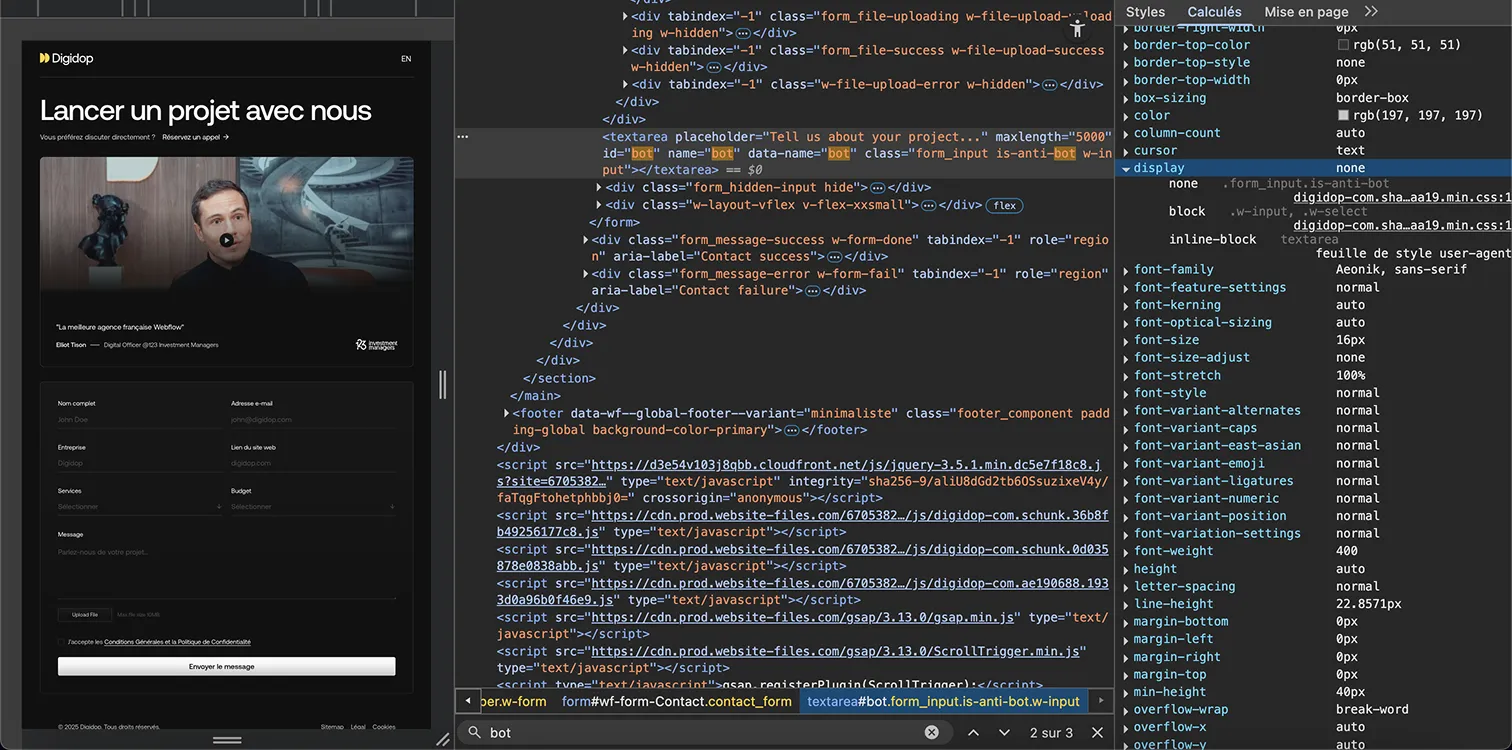Expand ellipsis of form_file-uploading div
This screenshot has height=750, width=1512.
[x=743, y=33]
